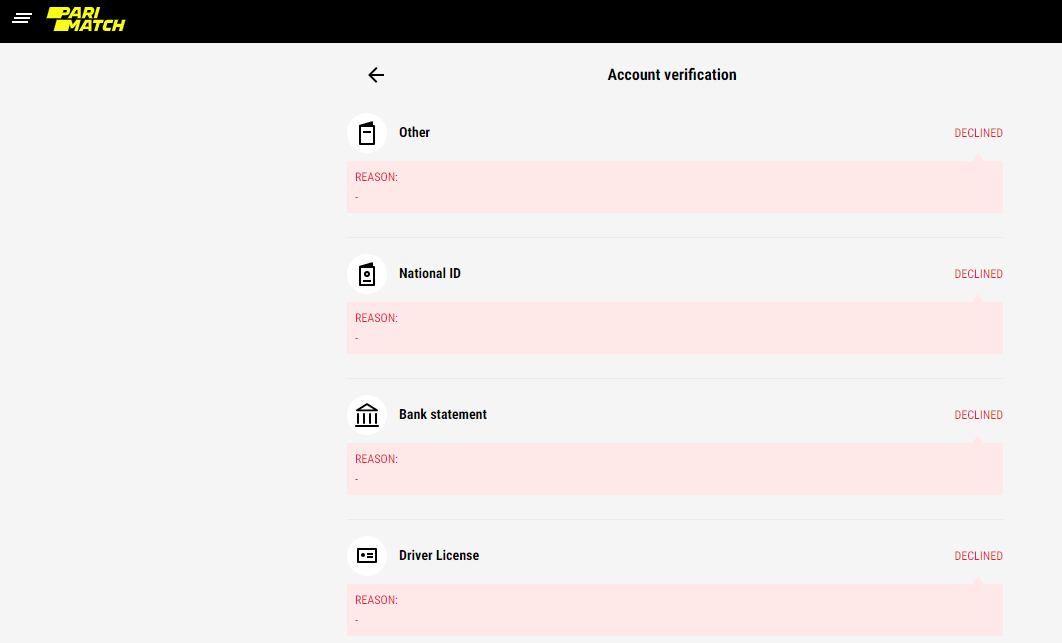1062x643 pixels.
Task: Click the National ID passport icon
Action: (x=367, y=274)
